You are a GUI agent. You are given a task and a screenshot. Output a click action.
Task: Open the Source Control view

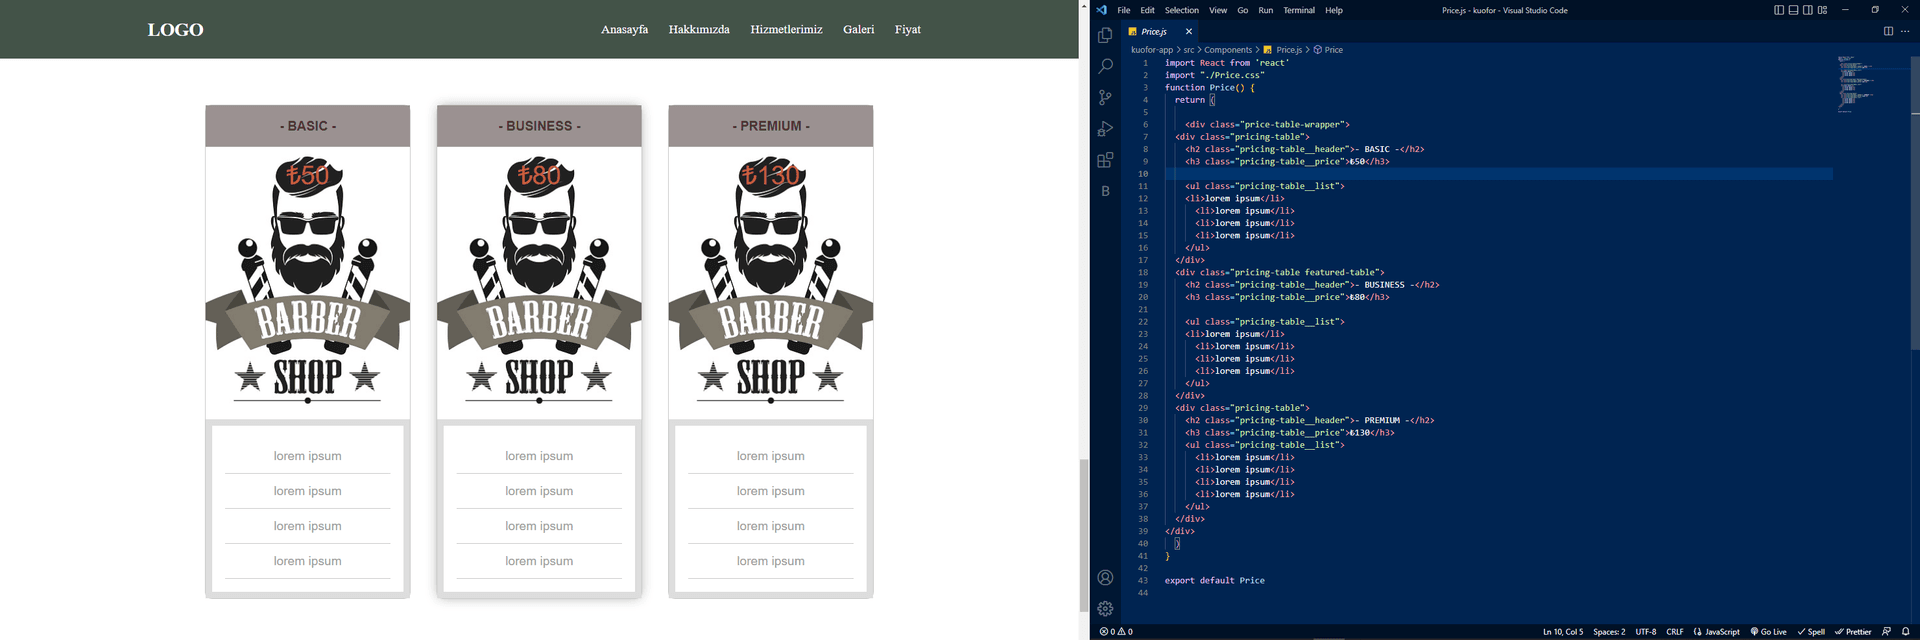coord(1105,97)
